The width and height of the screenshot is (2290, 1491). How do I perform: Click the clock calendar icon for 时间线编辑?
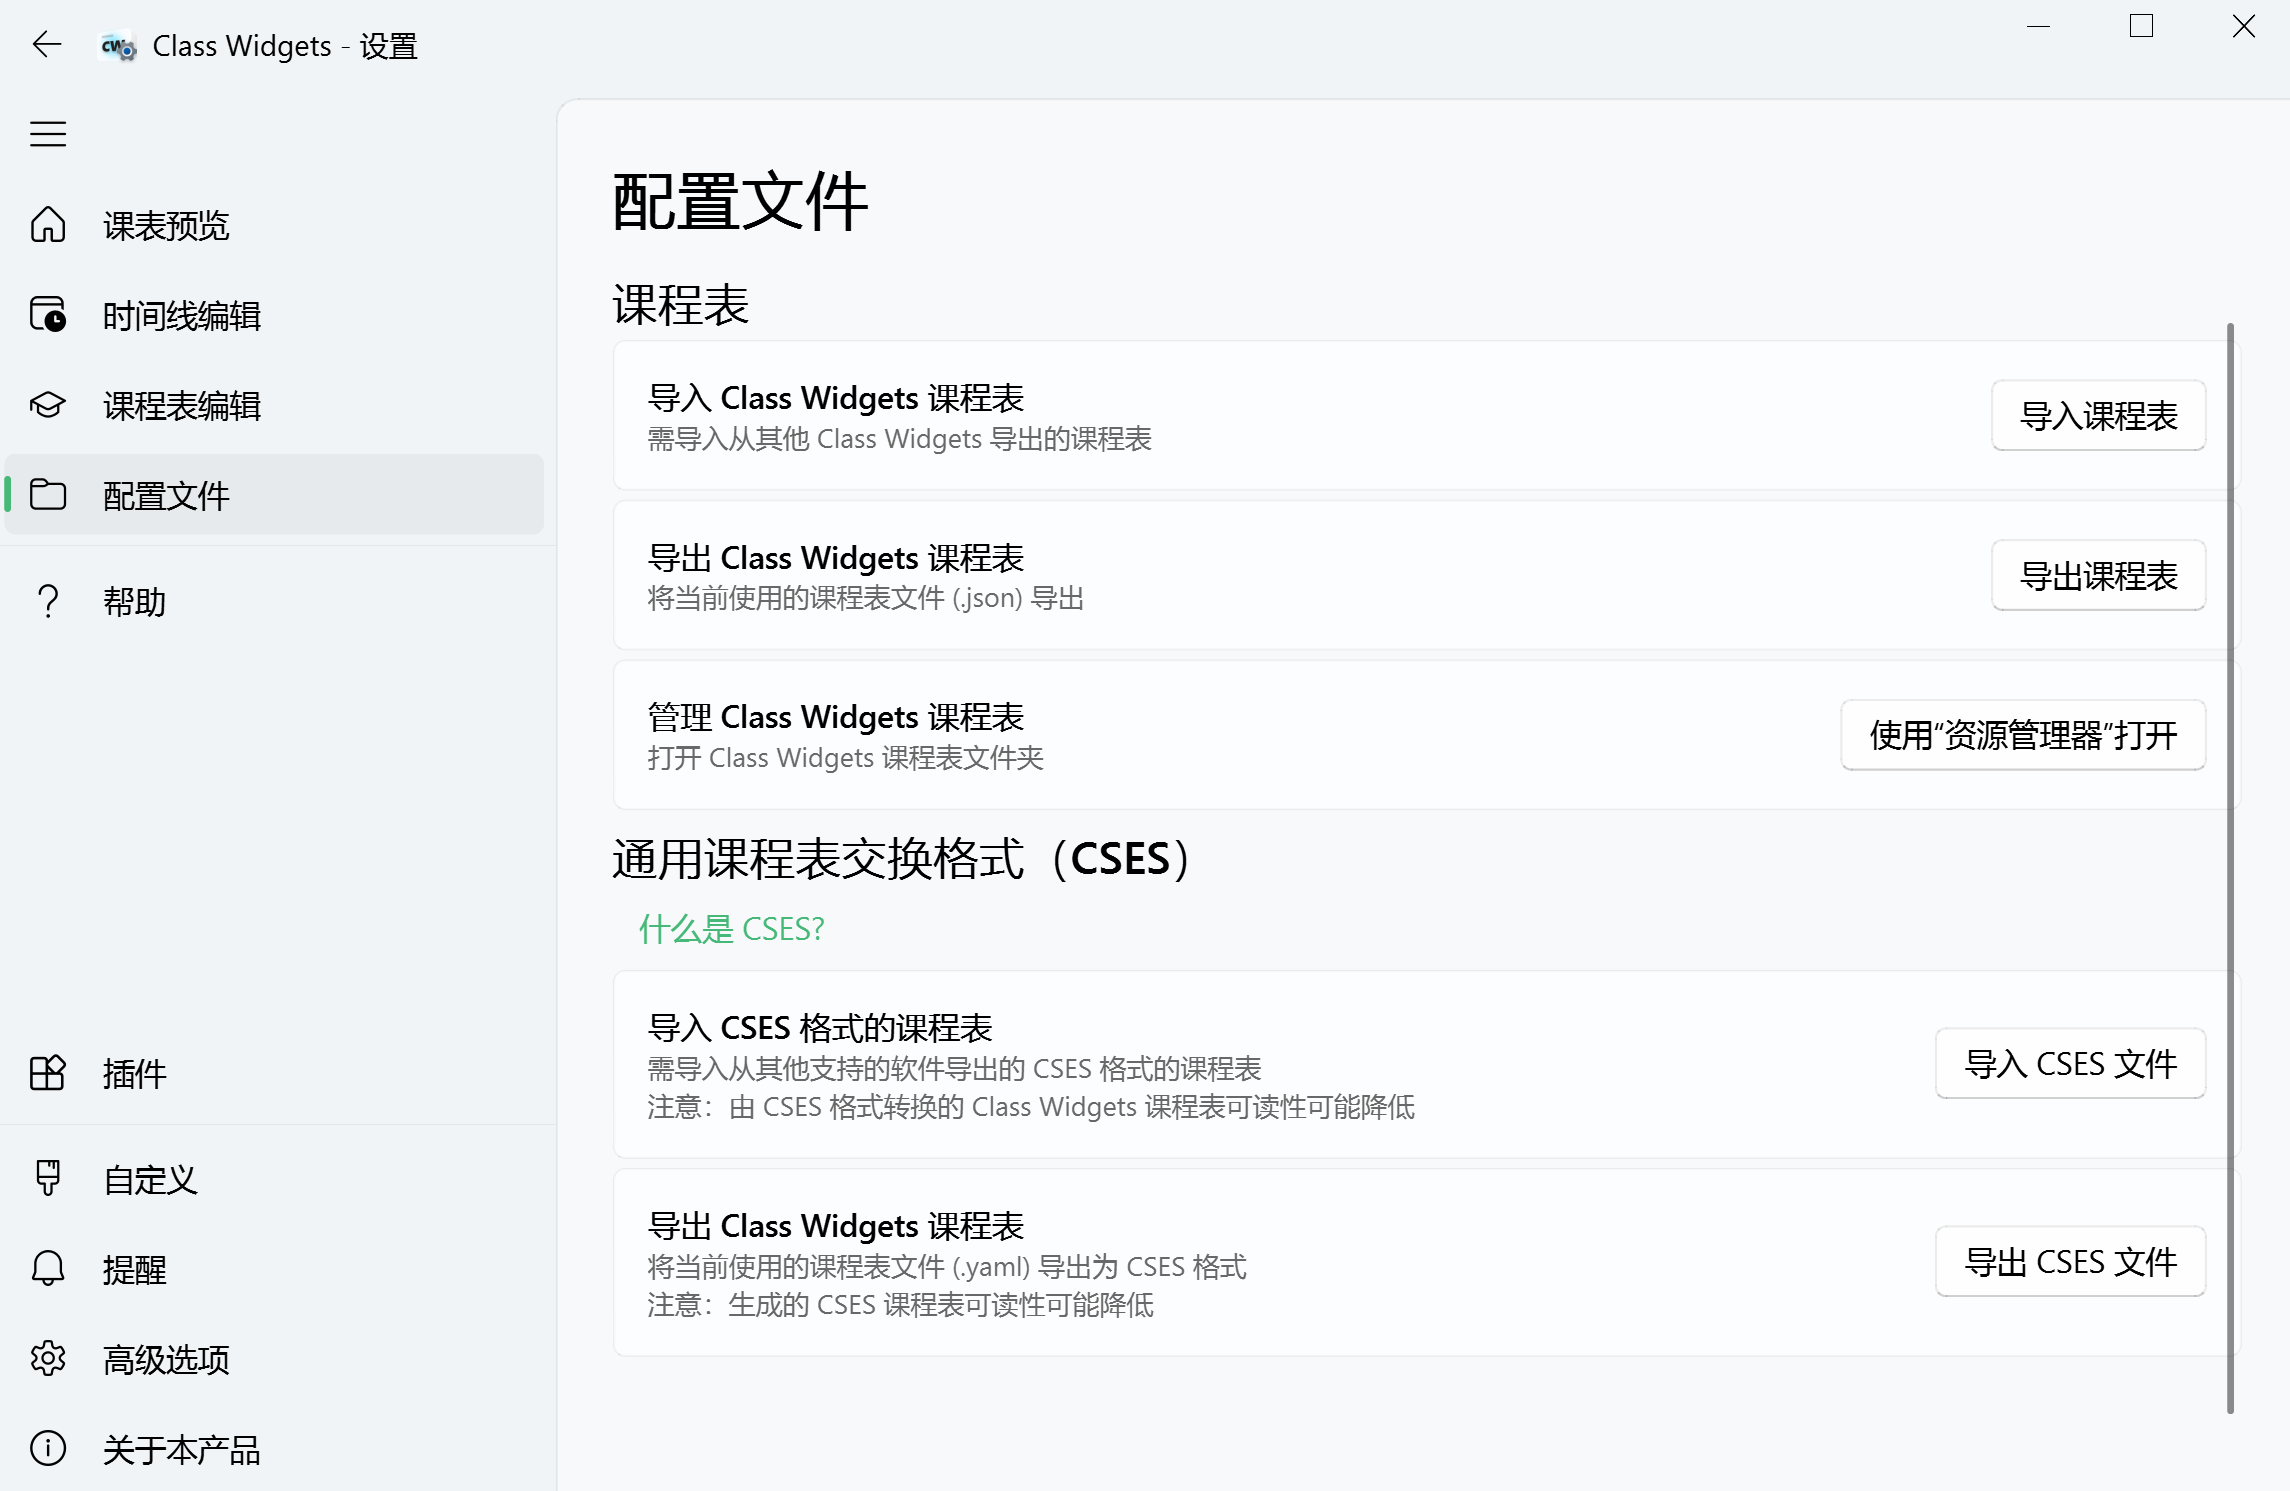point(48,314)
